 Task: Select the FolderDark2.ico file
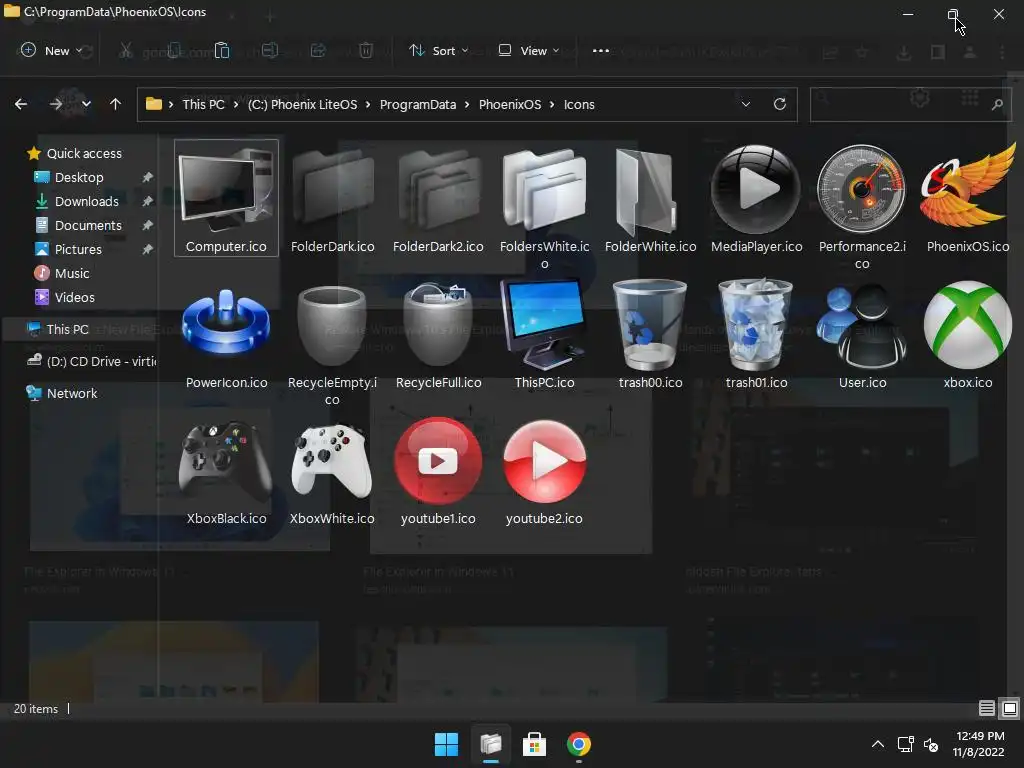[438, 198]
